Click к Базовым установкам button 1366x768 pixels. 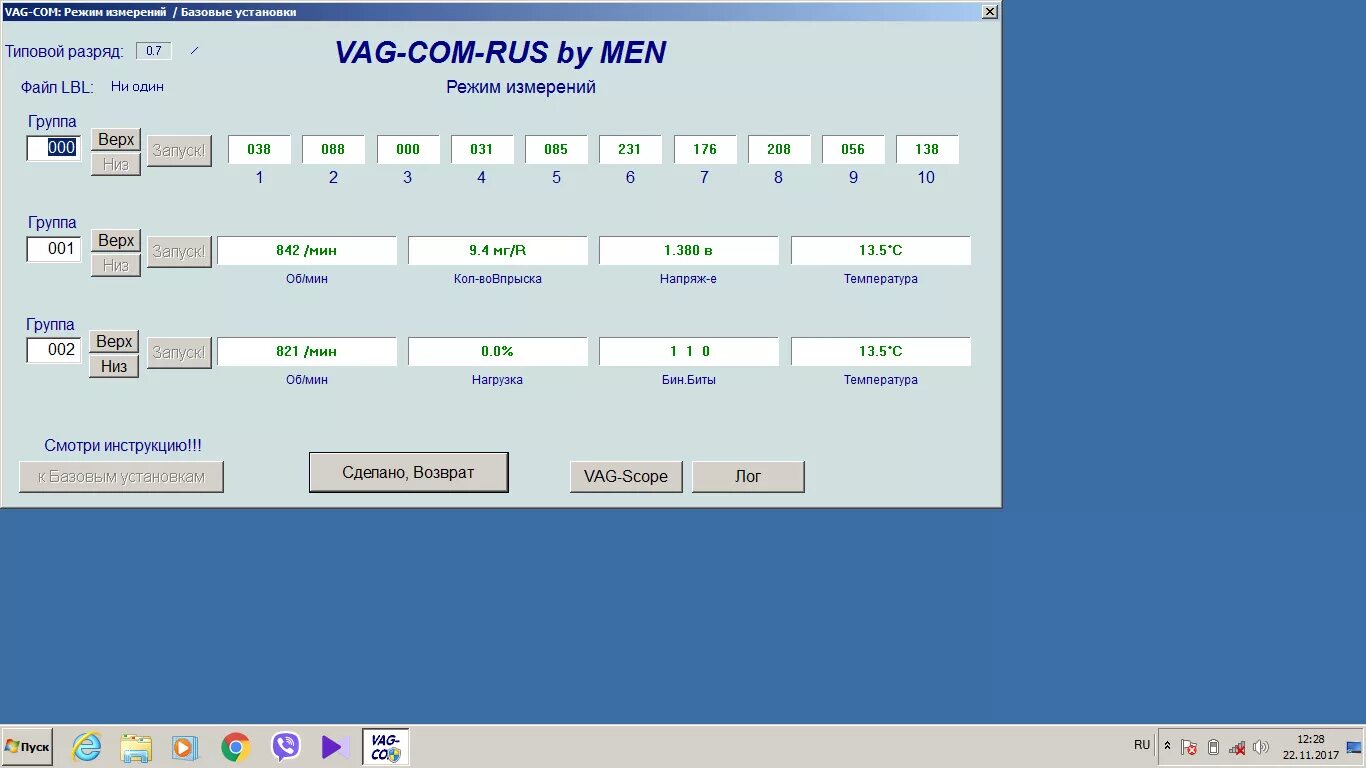tap(121, 477)
